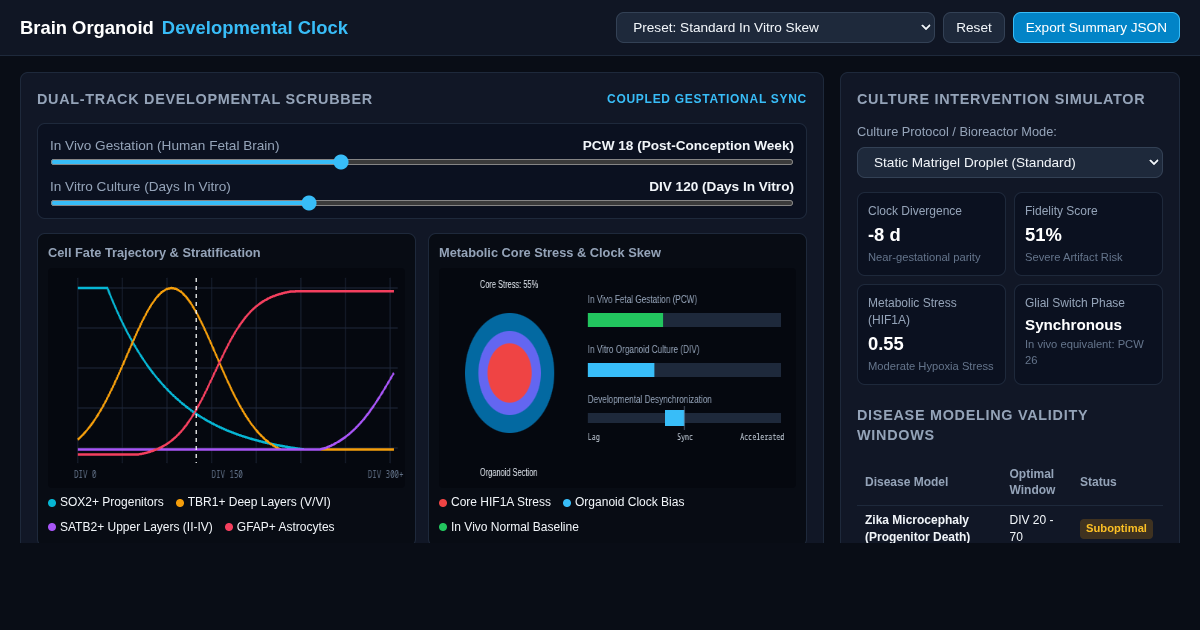Click Culture Intervention Simulator heading
The width and height of the screenshot is (1200, 630).
coord(1001,99)
